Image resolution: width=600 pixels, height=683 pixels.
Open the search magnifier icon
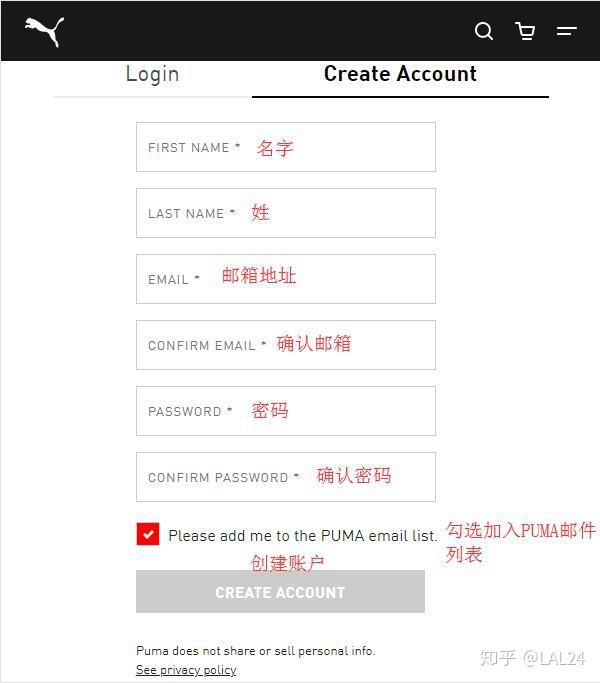click(x=484, y=31)
